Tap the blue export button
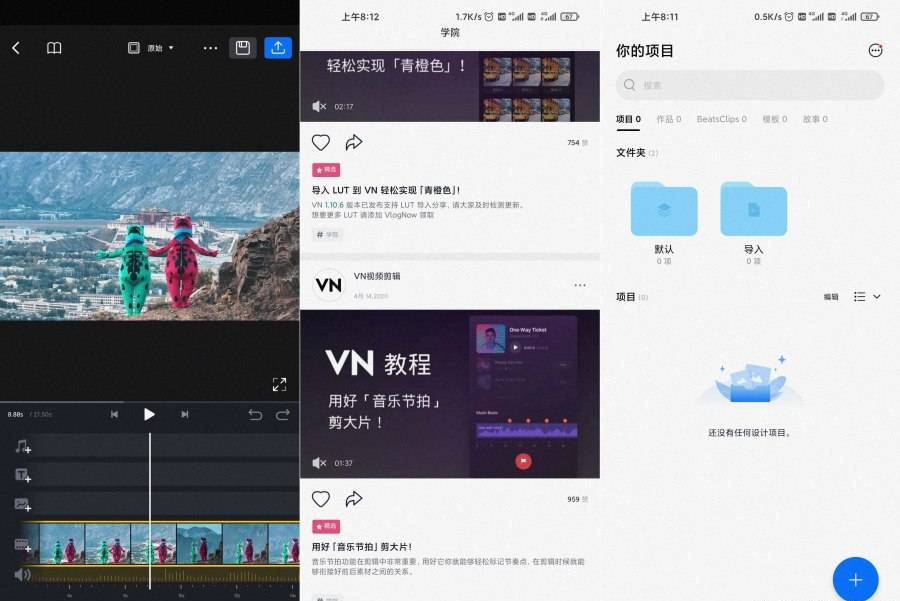 [278, 48]
